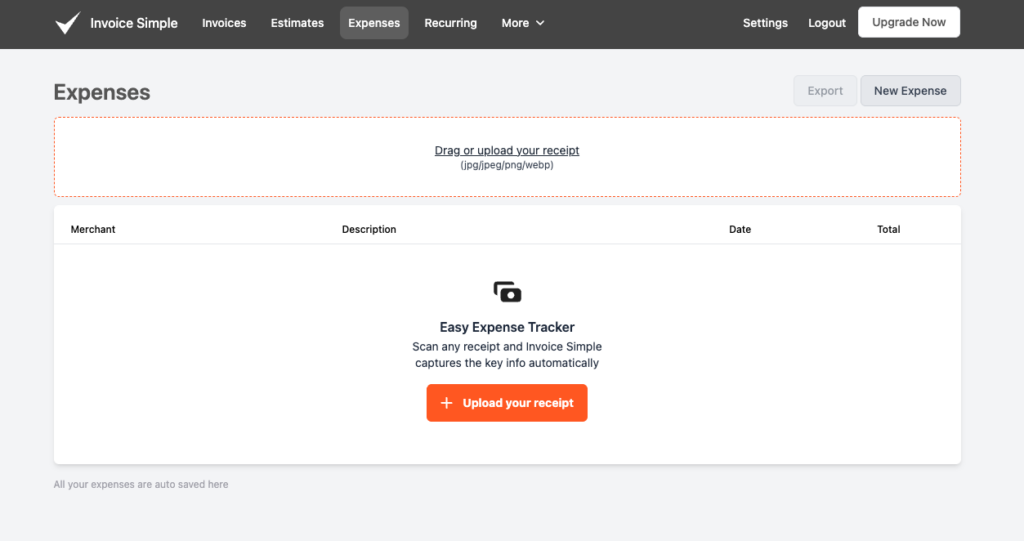Click the orange Upload your receipt button
Viewport: 1024px width, 541px height.
pos(507,403)
